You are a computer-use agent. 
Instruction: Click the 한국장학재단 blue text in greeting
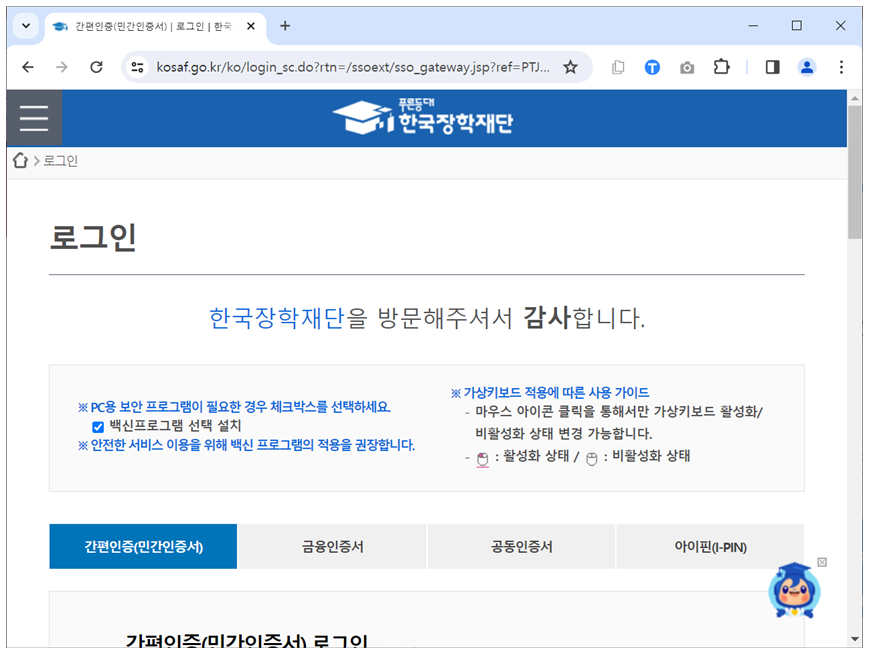(x=277, y=318)
